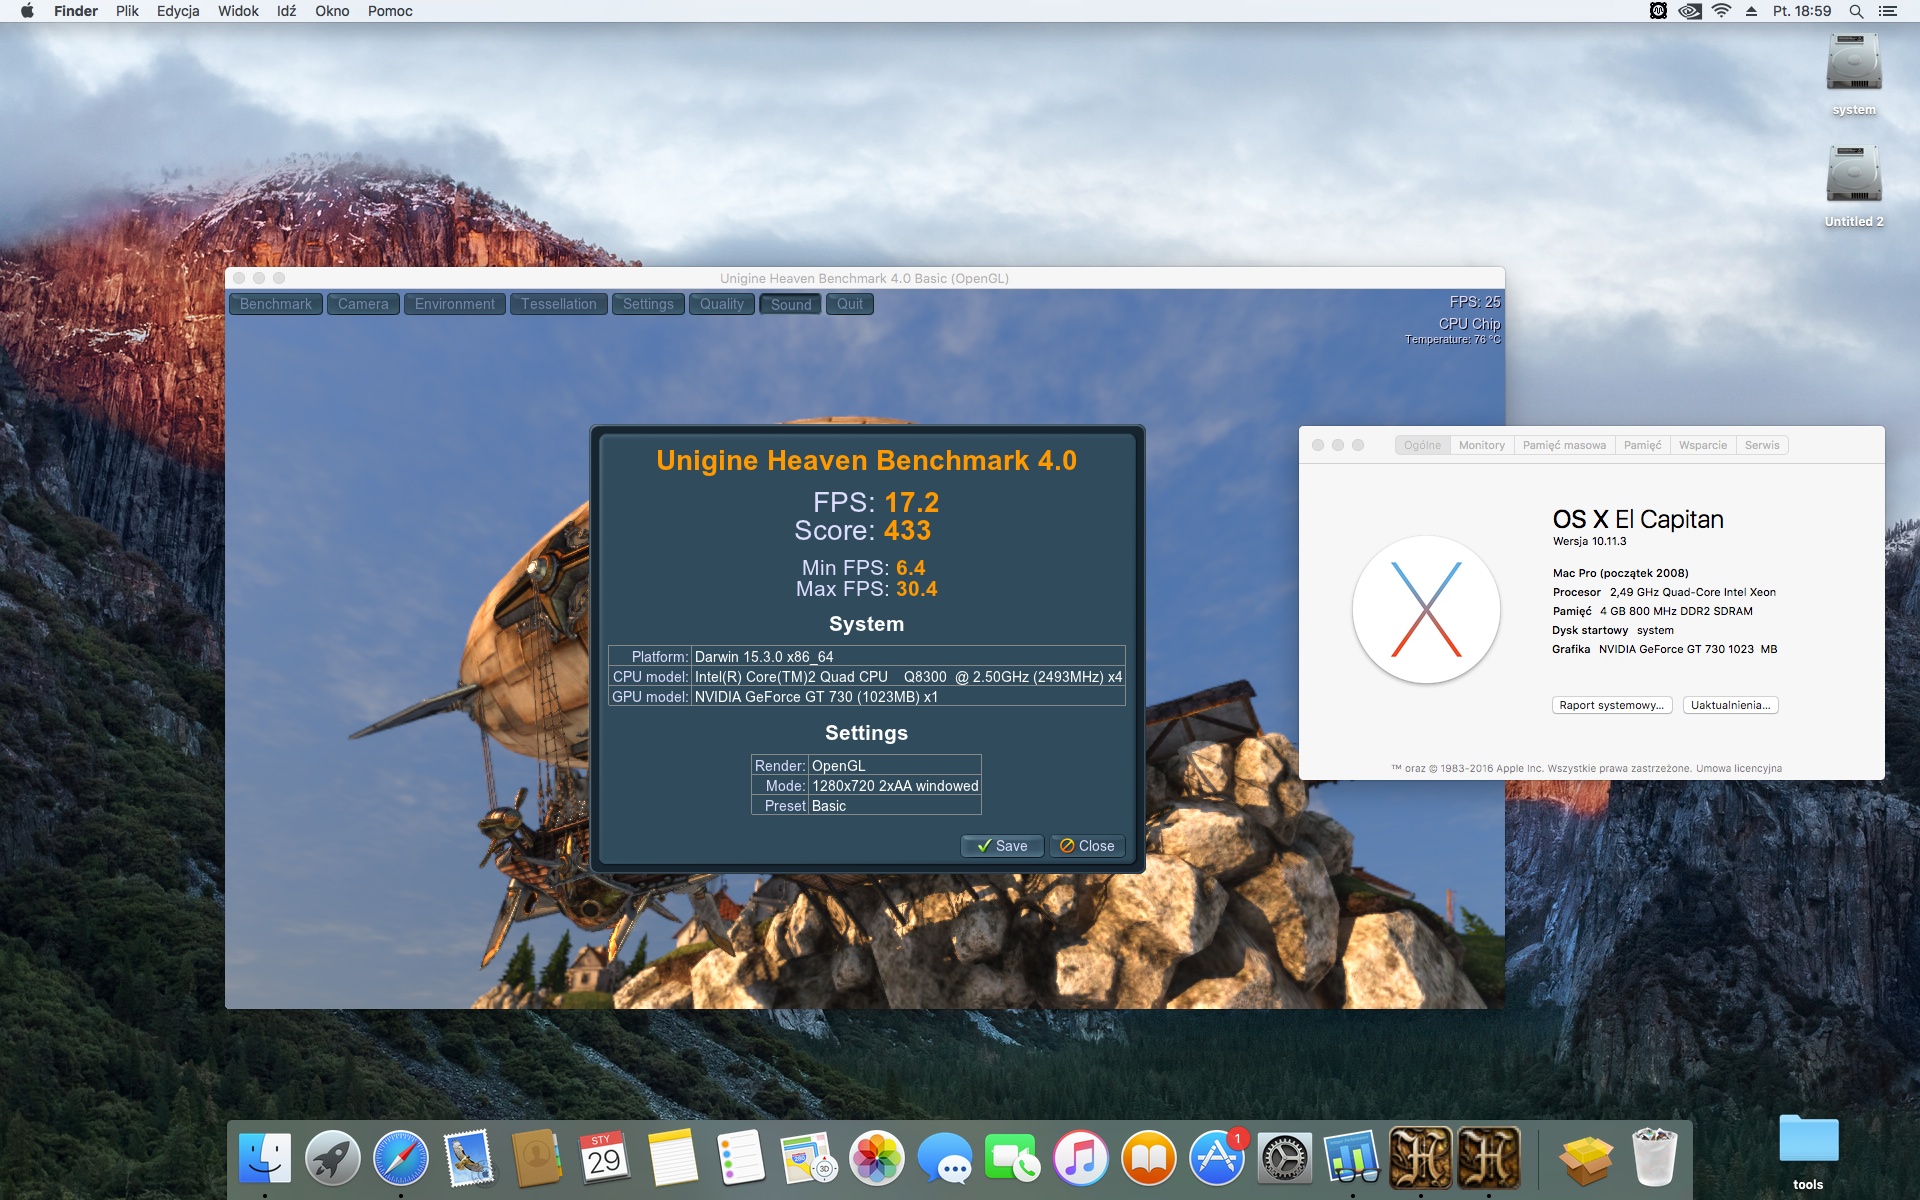Open the Wi-Fi status menu
1920x1200 pixels.
1721,11
